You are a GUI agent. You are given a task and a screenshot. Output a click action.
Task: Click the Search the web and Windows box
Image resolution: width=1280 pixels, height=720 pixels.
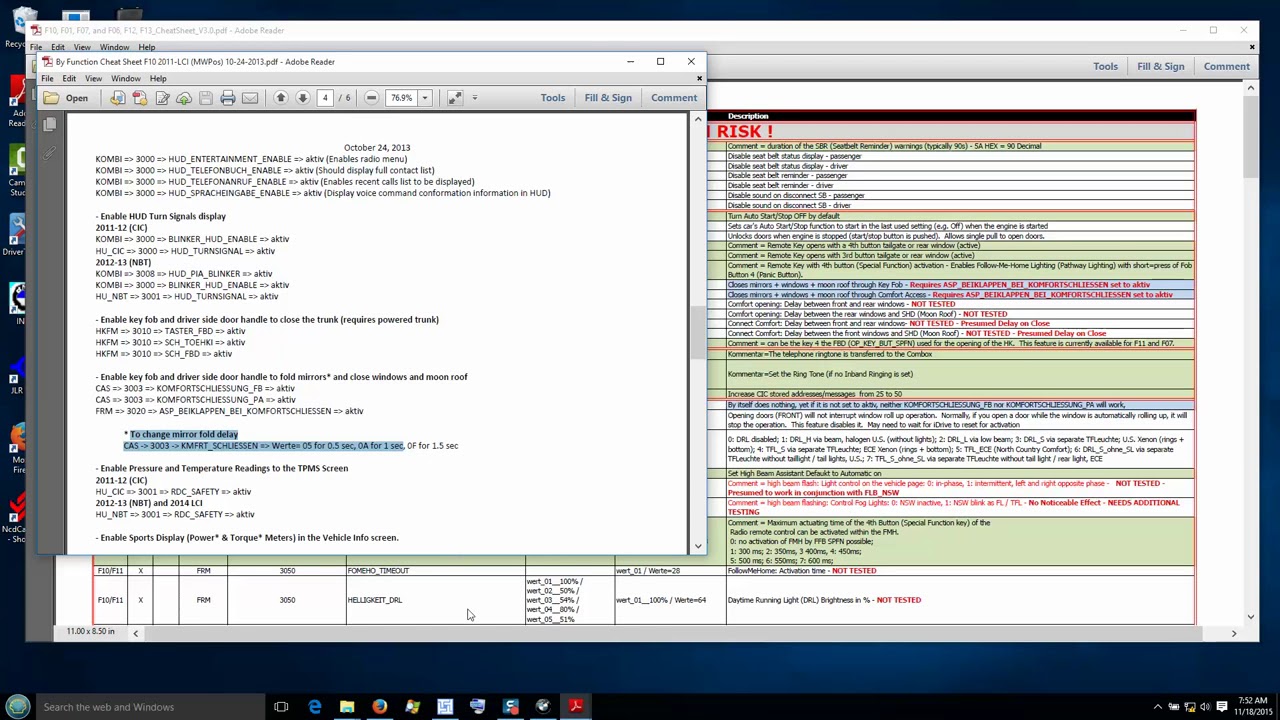pyautogui.click(x=150, y=707)
